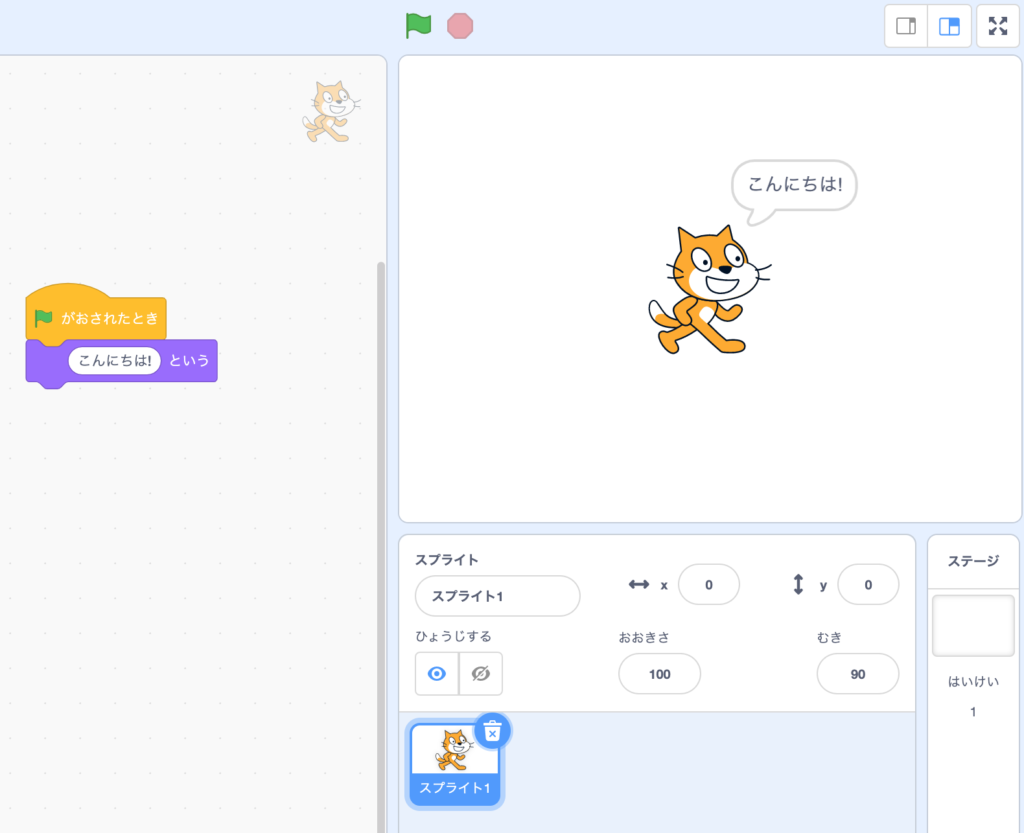Viewport: 1024px width, 833px height.
Task: Show the sprite using the eye icon
Action: coord(437,674)
